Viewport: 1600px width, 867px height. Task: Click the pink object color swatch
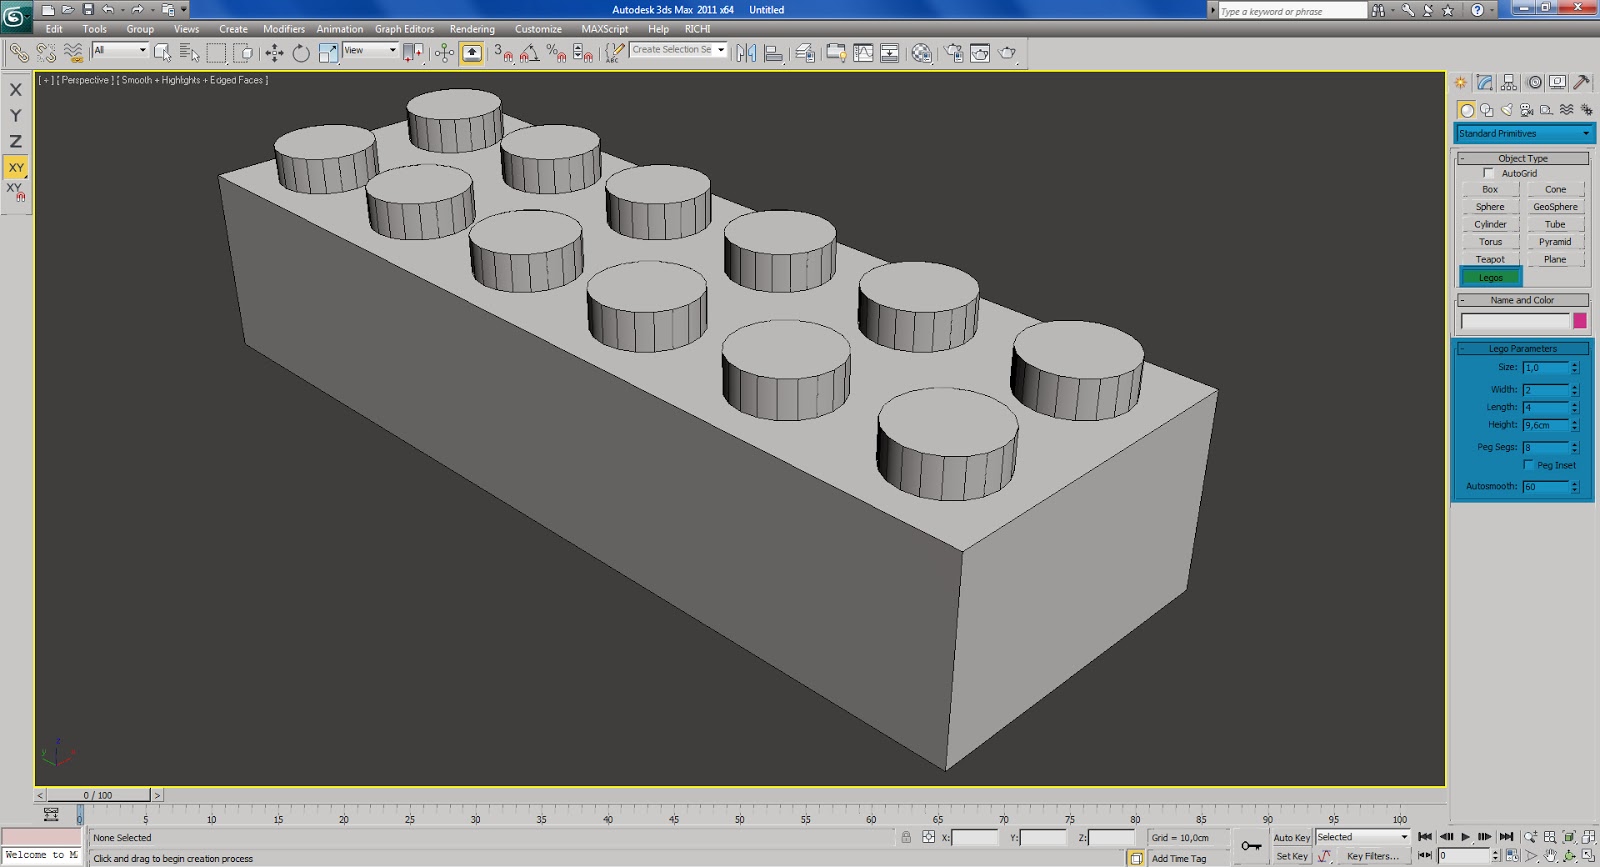1580,321
